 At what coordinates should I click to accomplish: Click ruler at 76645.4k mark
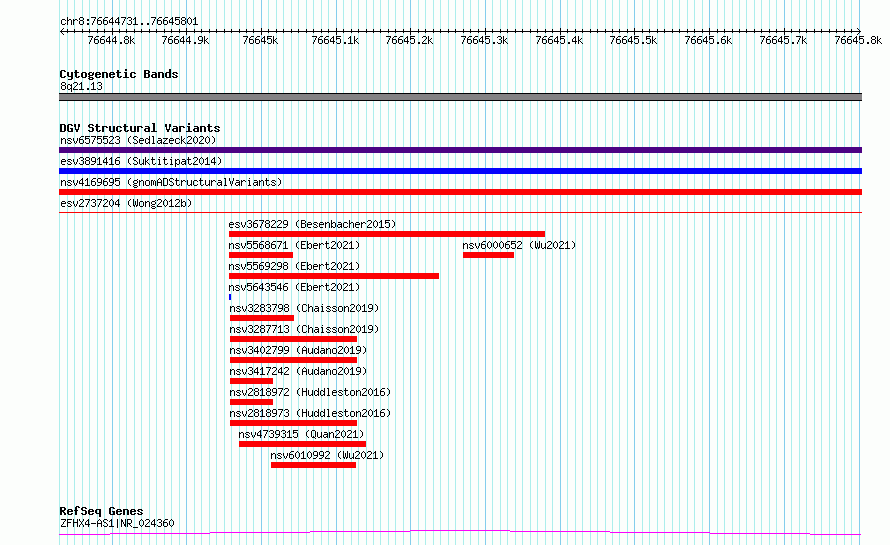tap(560, 40)
